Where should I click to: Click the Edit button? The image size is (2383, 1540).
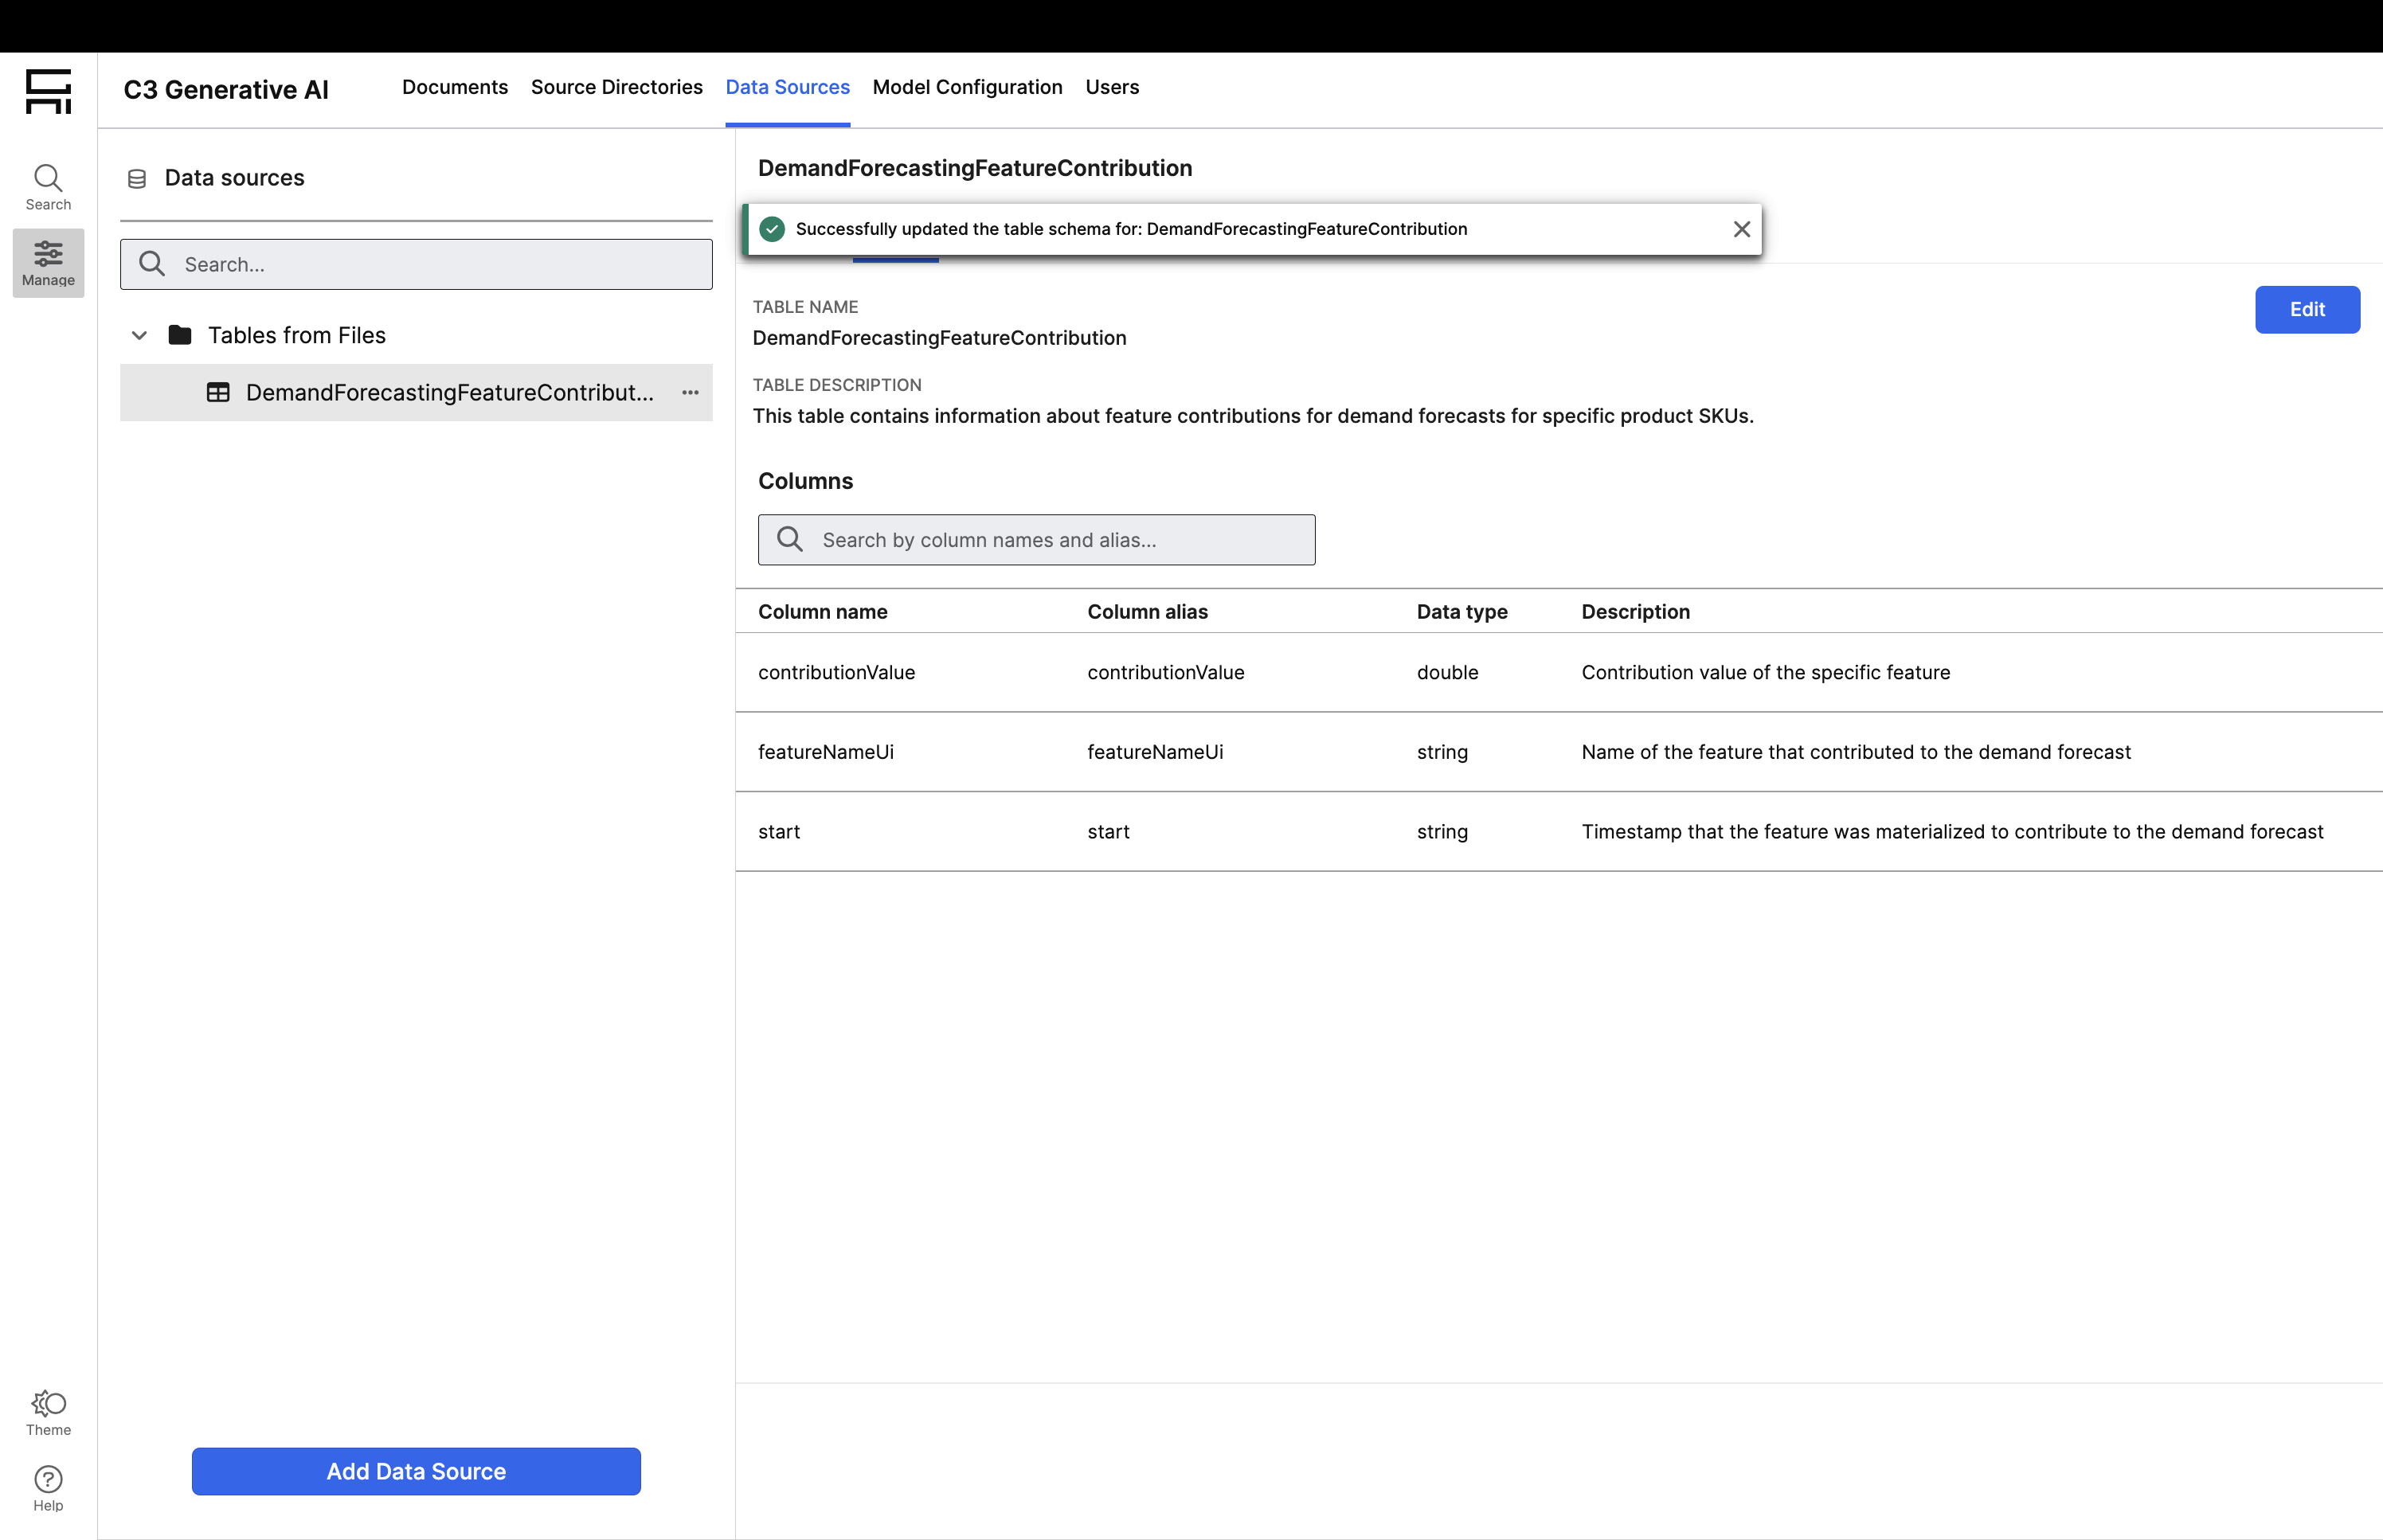pos(2306,309)
